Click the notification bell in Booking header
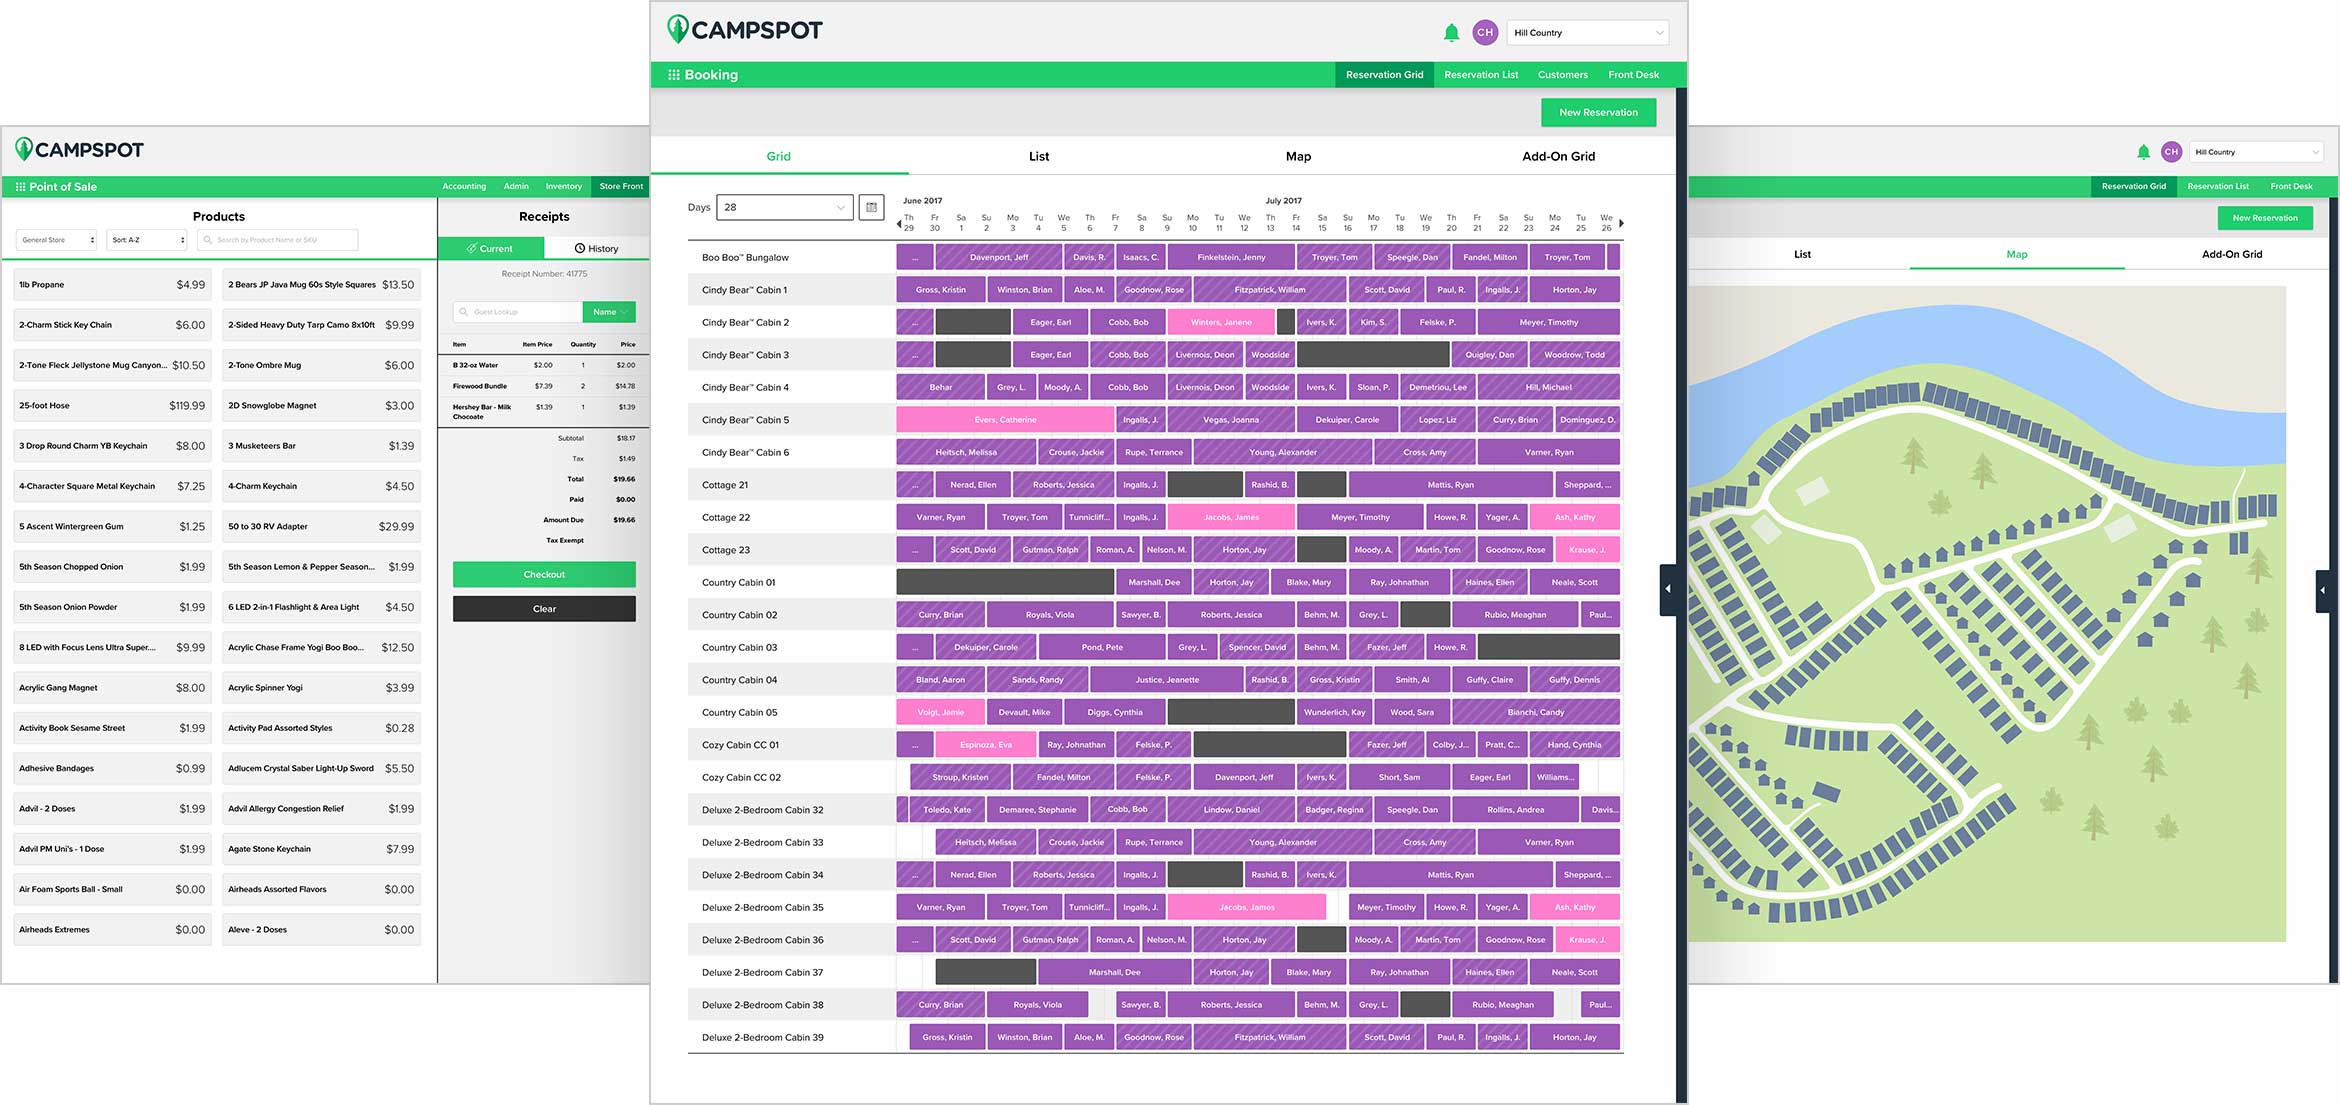The width and height of the screenshot is (2340, 1105). pyautogui.click(x=1451, y=33)
